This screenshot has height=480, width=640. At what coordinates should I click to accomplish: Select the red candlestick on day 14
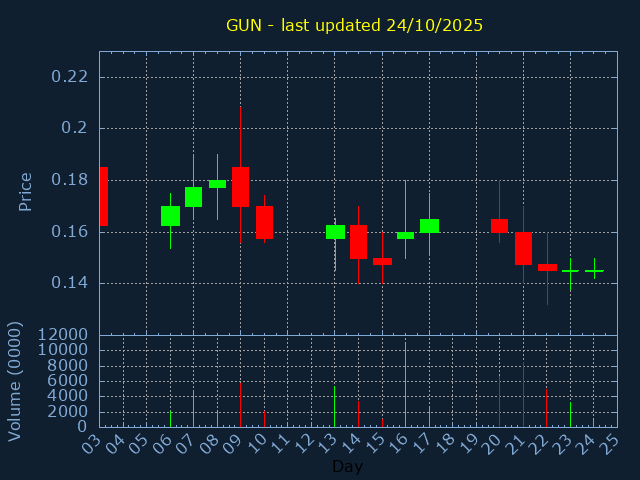point(358,242)
